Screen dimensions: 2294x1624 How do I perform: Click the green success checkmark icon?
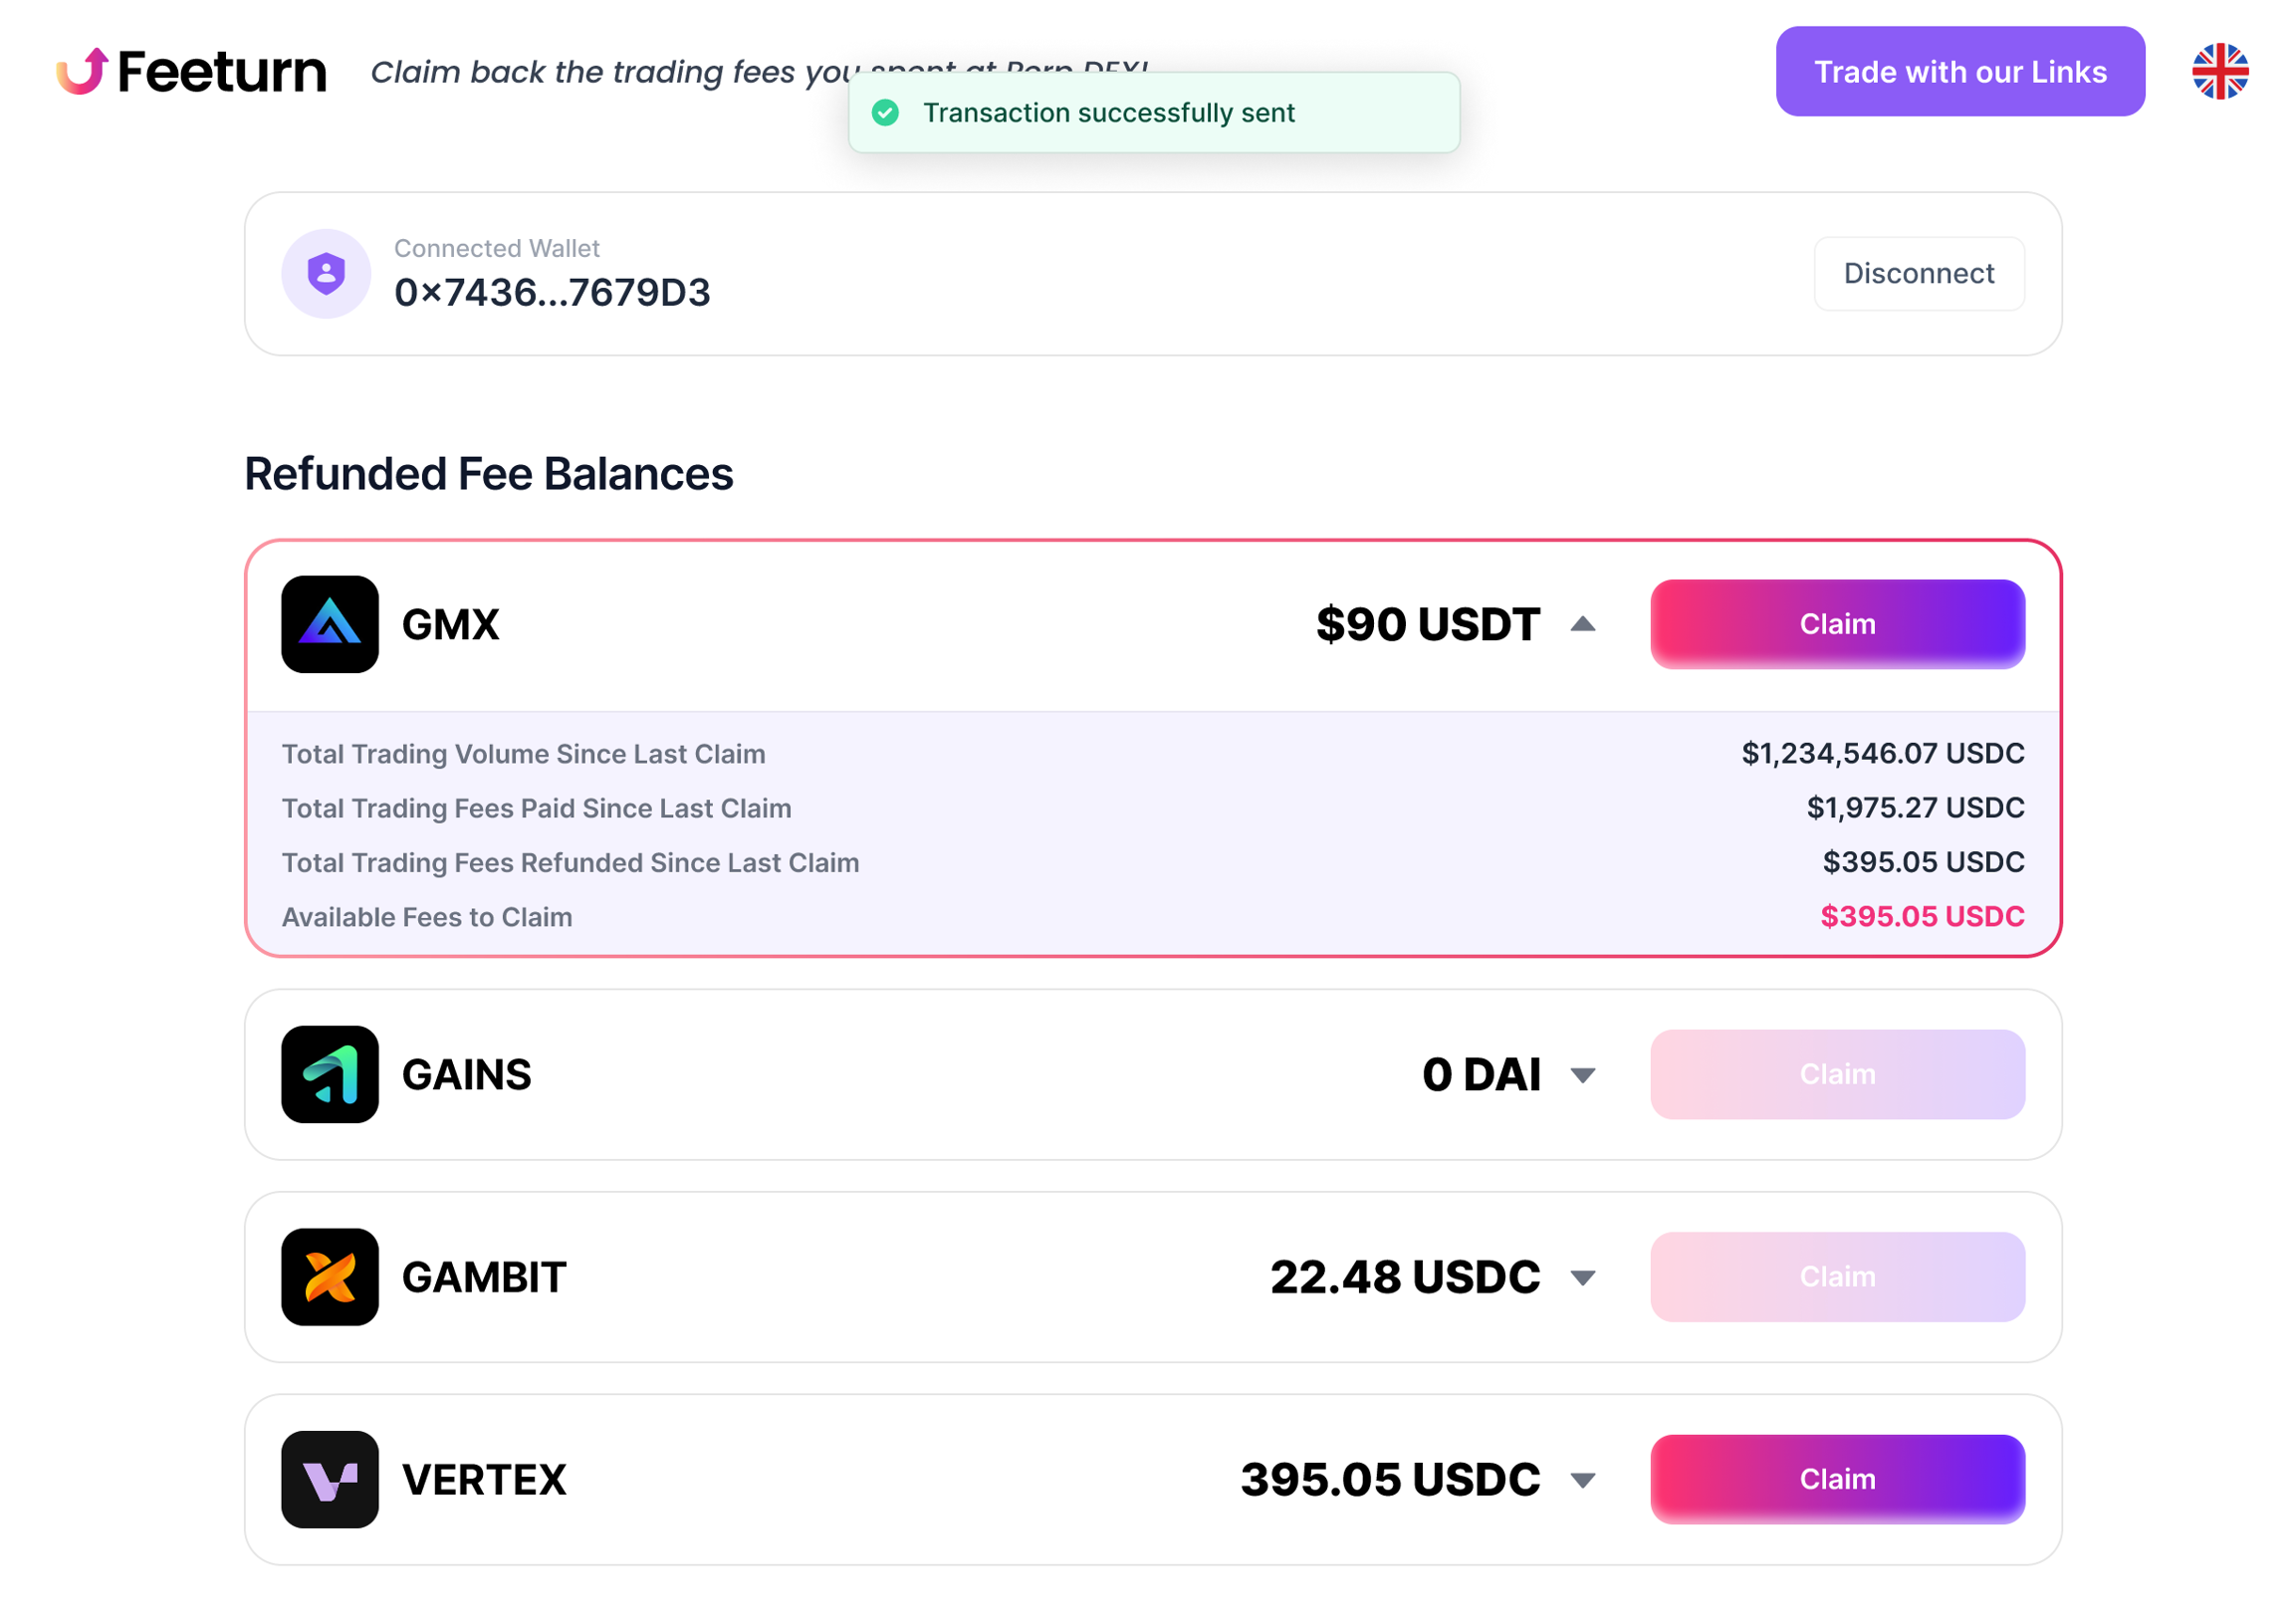(x=885, y=113)
